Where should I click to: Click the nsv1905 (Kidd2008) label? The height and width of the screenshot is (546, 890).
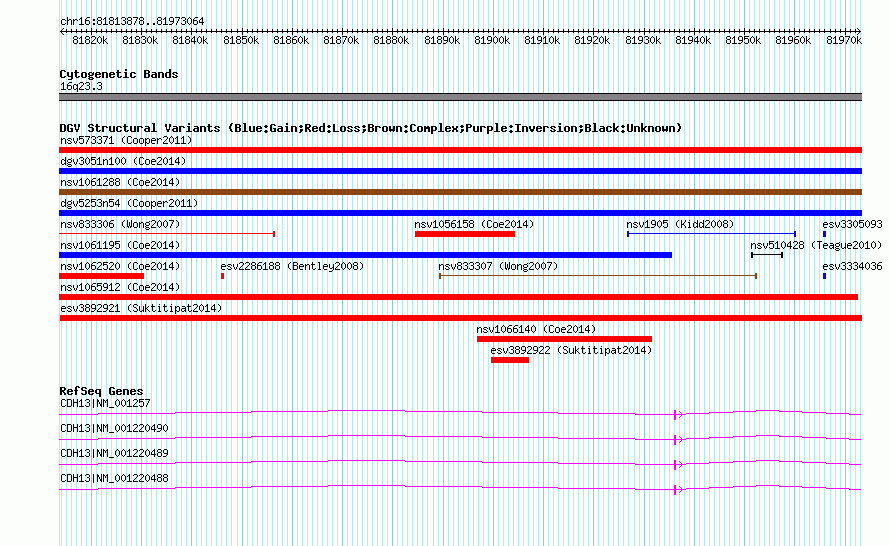tap(680, 224)
